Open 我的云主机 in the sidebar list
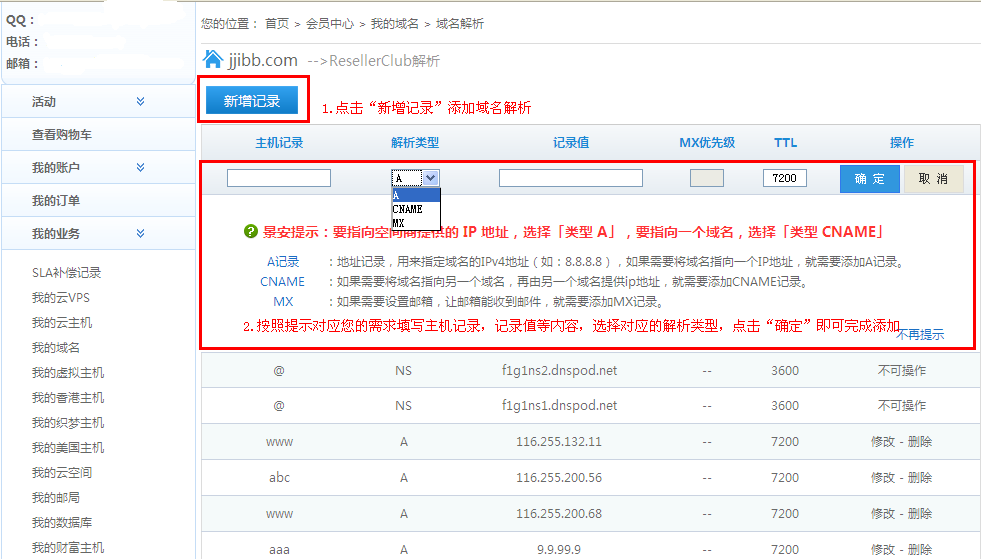This screenshot has width=981, height=559. point(62,323)
